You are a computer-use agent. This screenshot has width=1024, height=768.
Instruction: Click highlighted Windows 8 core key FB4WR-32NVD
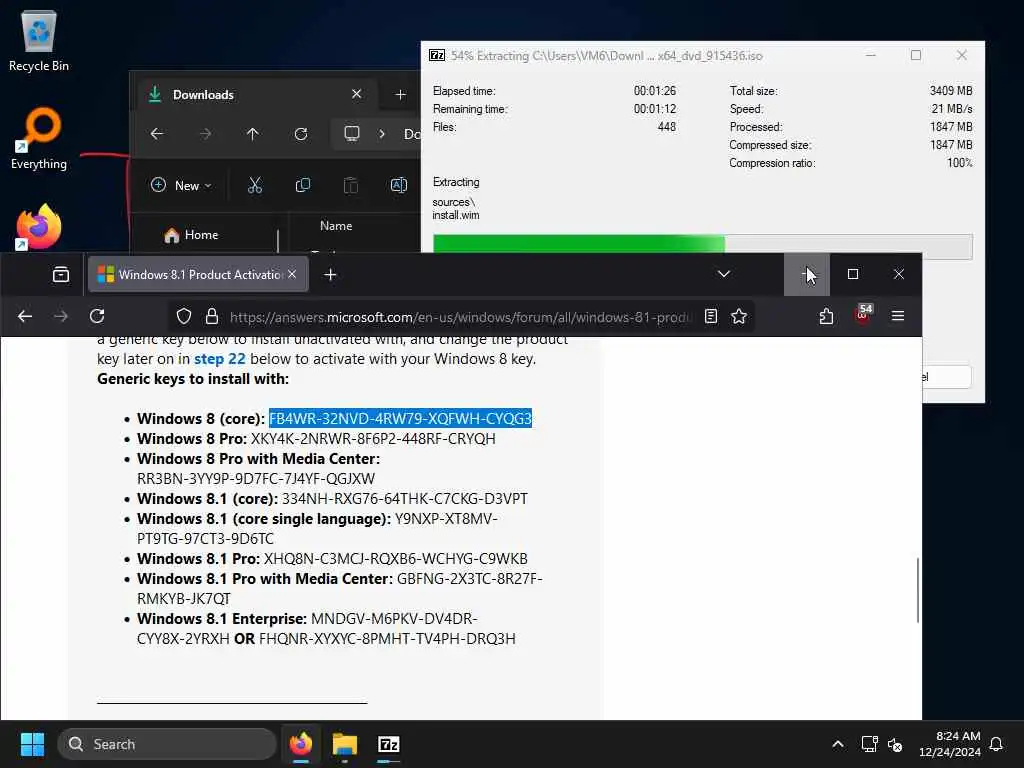tap(400, 419)
